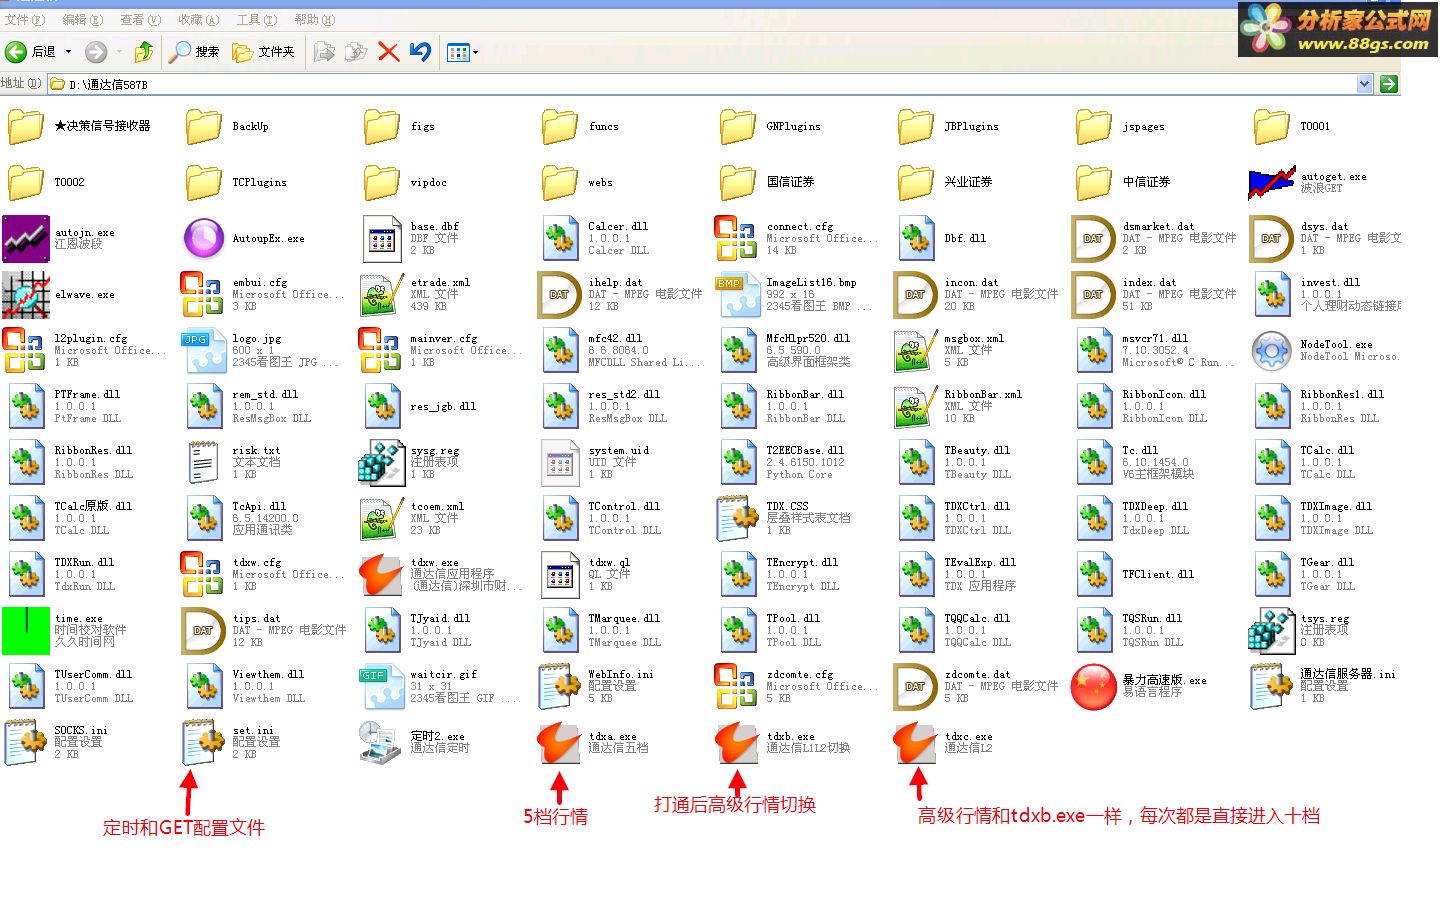The image size is (1440, 900).
Task: Select the 通达信服务器.ini file icon
Action: pos(1271,686)
